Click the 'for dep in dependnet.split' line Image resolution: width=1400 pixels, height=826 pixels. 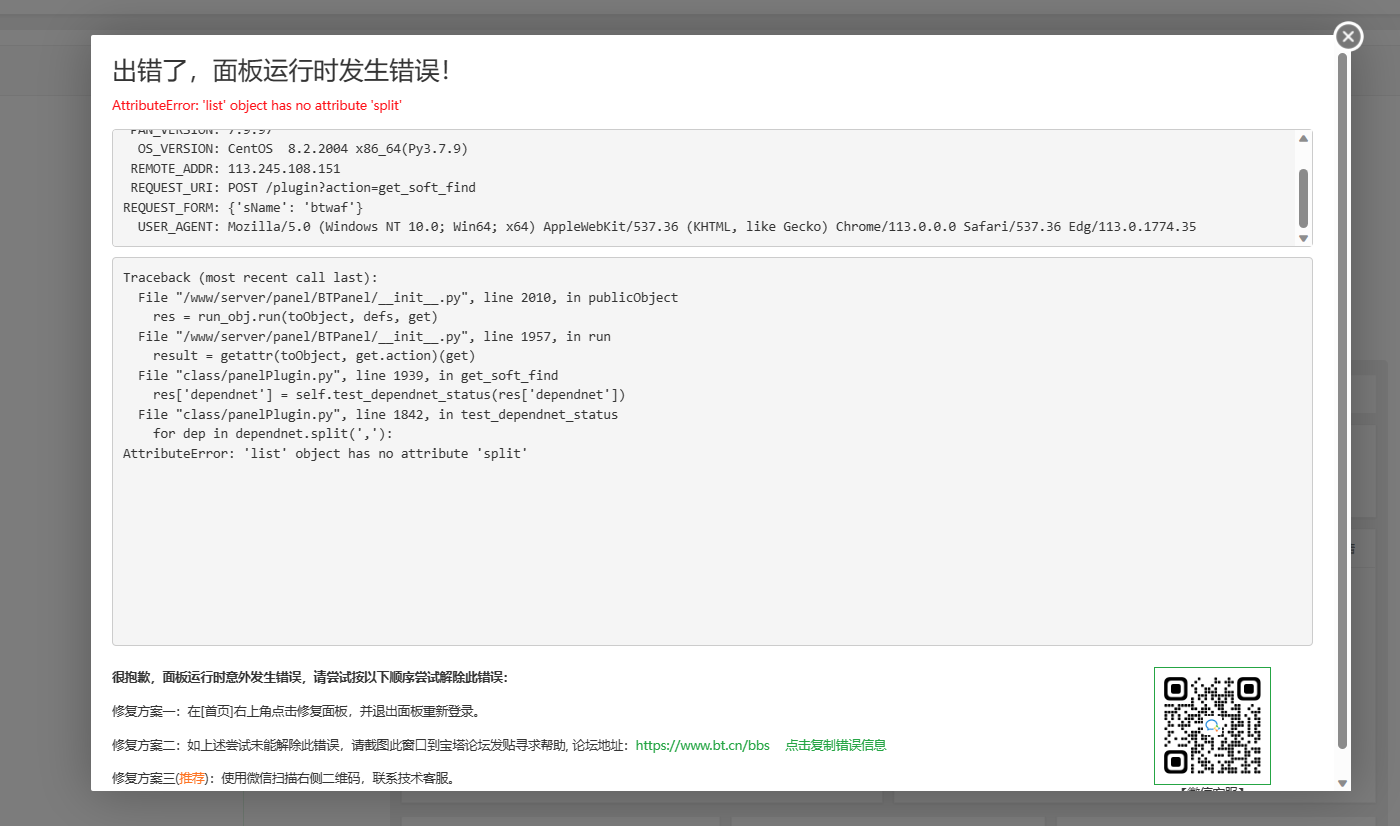point(273,433)
